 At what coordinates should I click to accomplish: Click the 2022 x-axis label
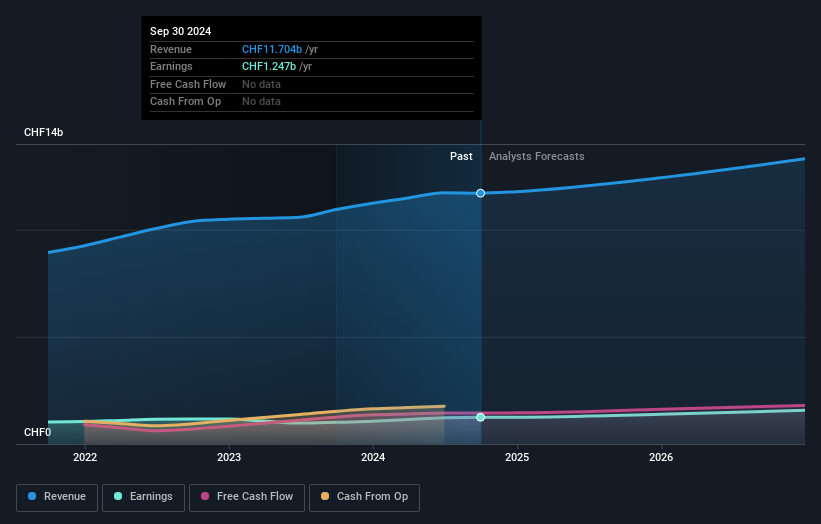pyautogui.click(x=85, y=457)
